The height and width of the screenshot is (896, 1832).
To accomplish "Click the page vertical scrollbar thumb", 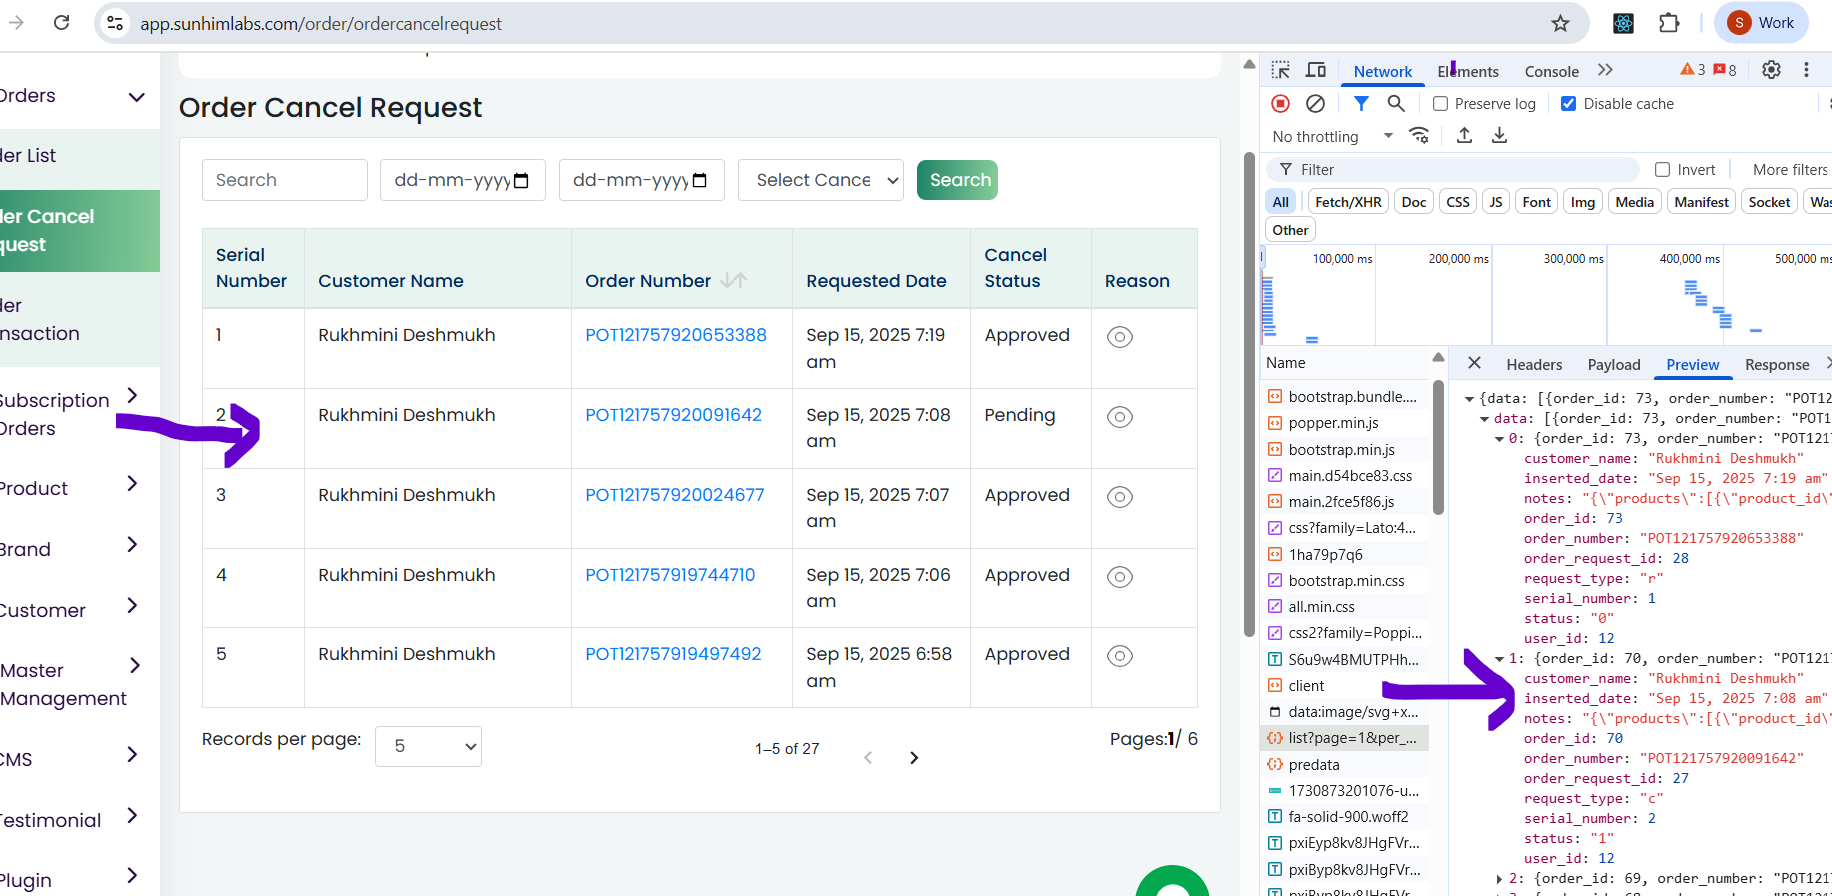I will [1249, 394].
